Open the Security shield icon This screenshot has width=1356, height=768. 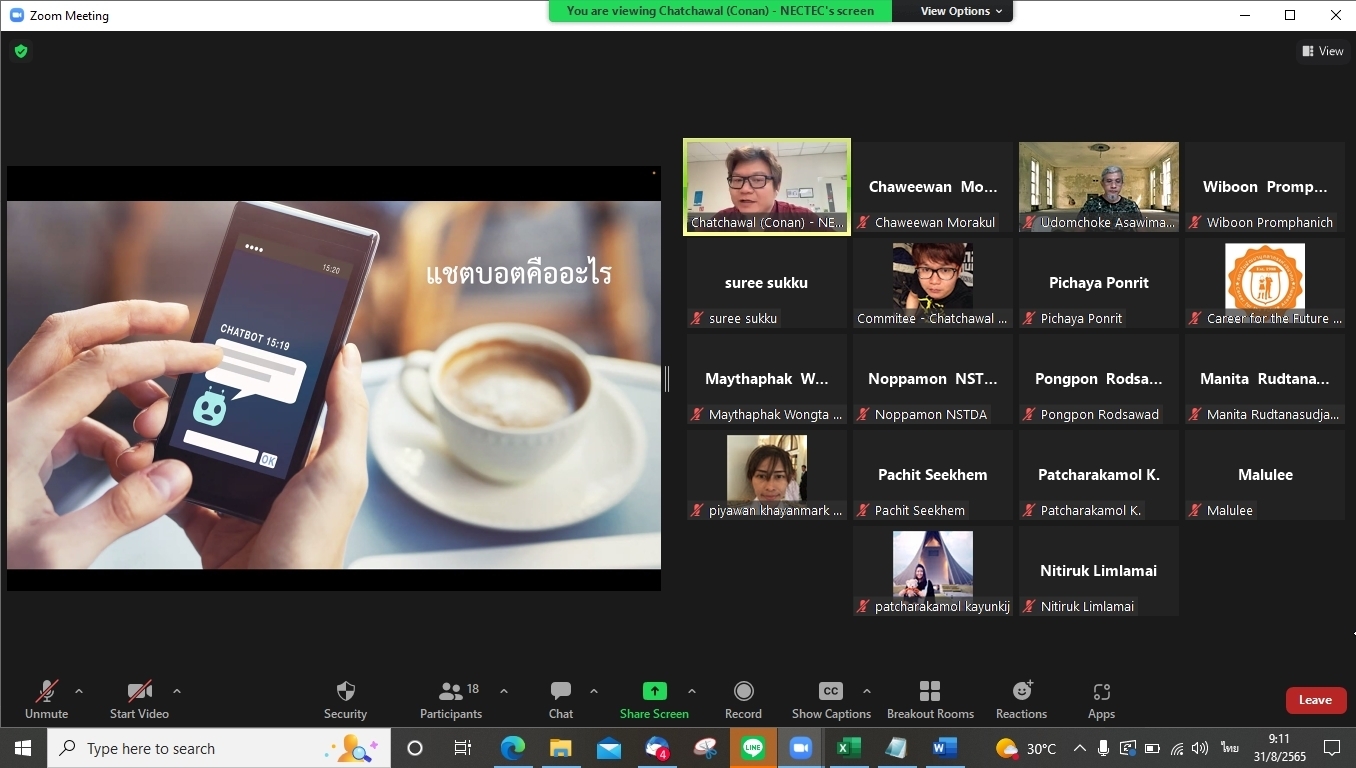[x=345, y=692]
